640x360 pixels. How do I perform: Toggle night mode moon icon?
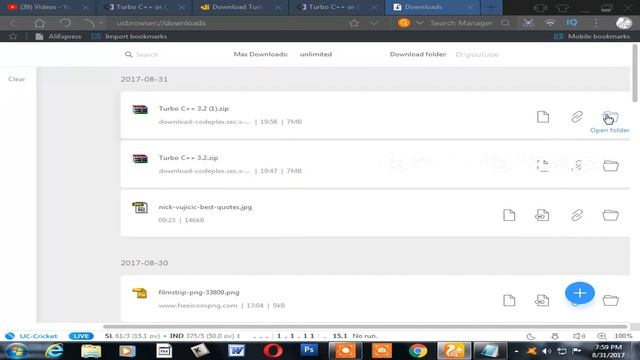point(531,336)
